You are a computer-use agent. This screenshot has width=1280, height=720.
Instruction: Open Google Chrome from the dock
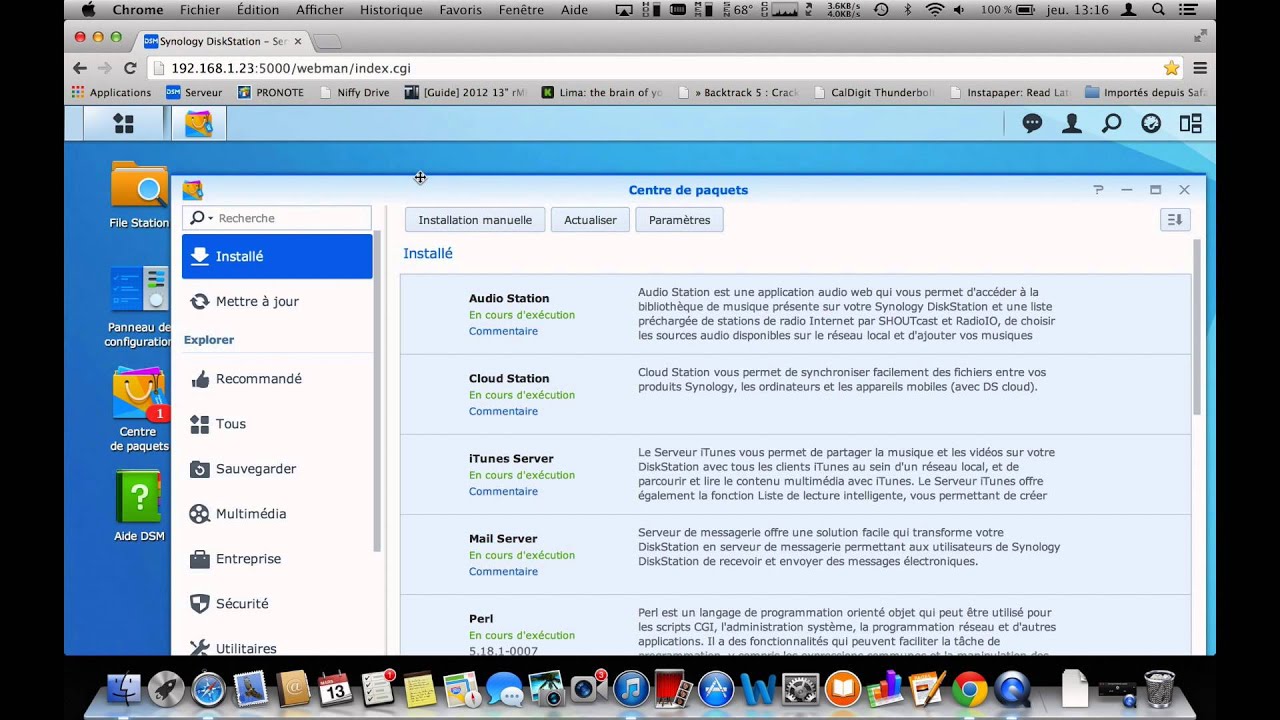pyautogui.click(x=969, y=689)
